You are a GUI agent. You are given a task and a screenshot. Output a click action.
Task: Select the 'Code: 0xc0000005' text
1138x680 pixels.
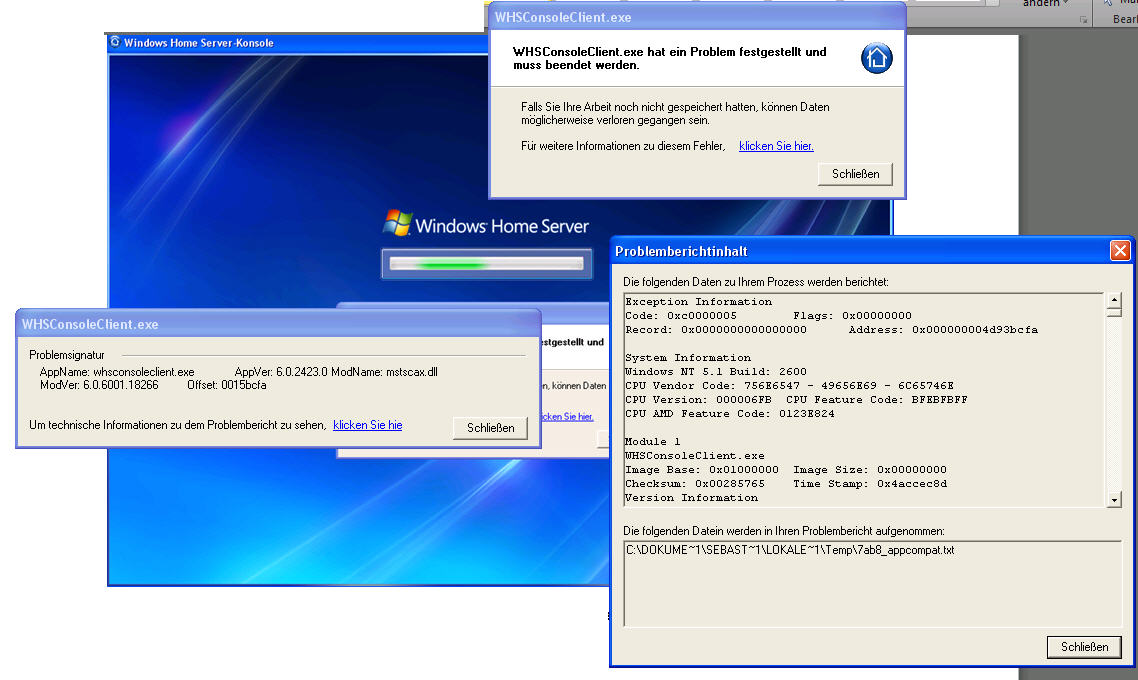coord(681,316)
